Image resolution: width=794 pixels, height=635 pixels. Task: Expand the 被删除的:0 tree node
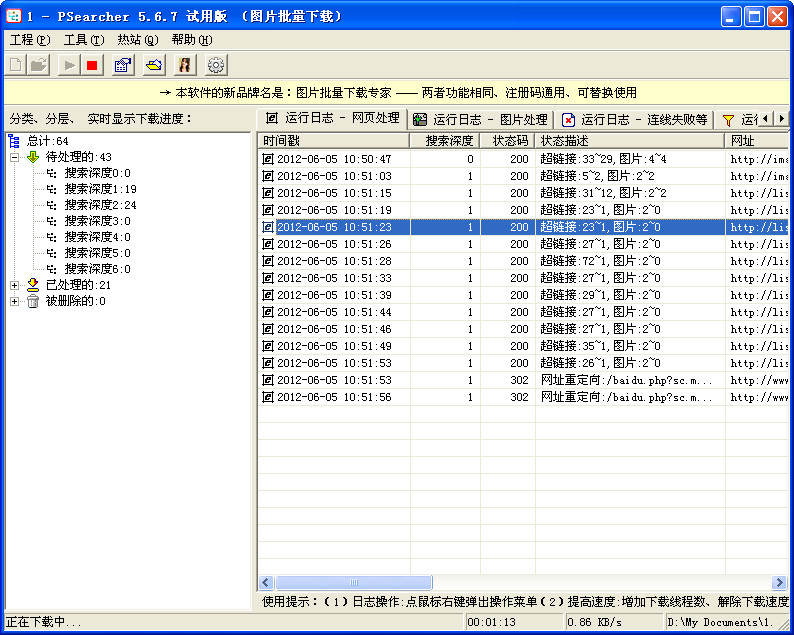pos(15,301)
